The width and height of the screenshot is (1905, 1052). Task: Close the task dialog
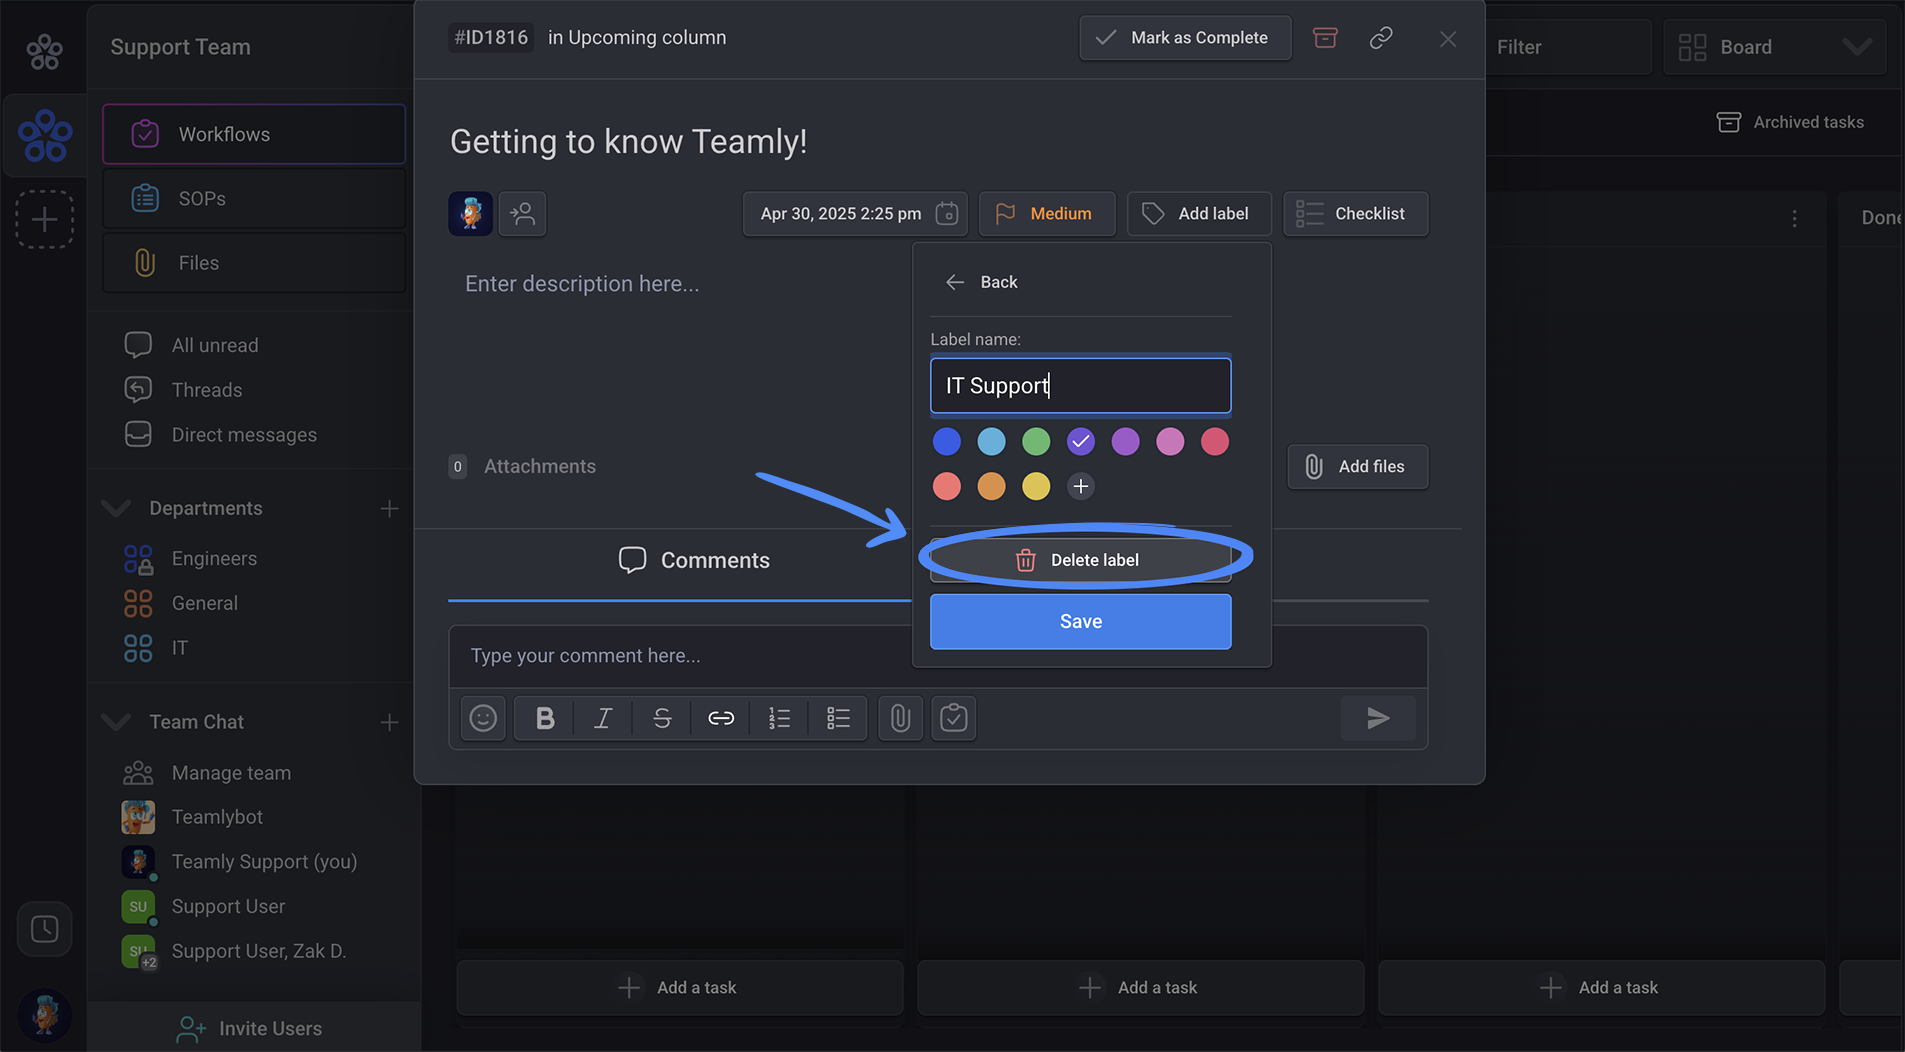1448,39
